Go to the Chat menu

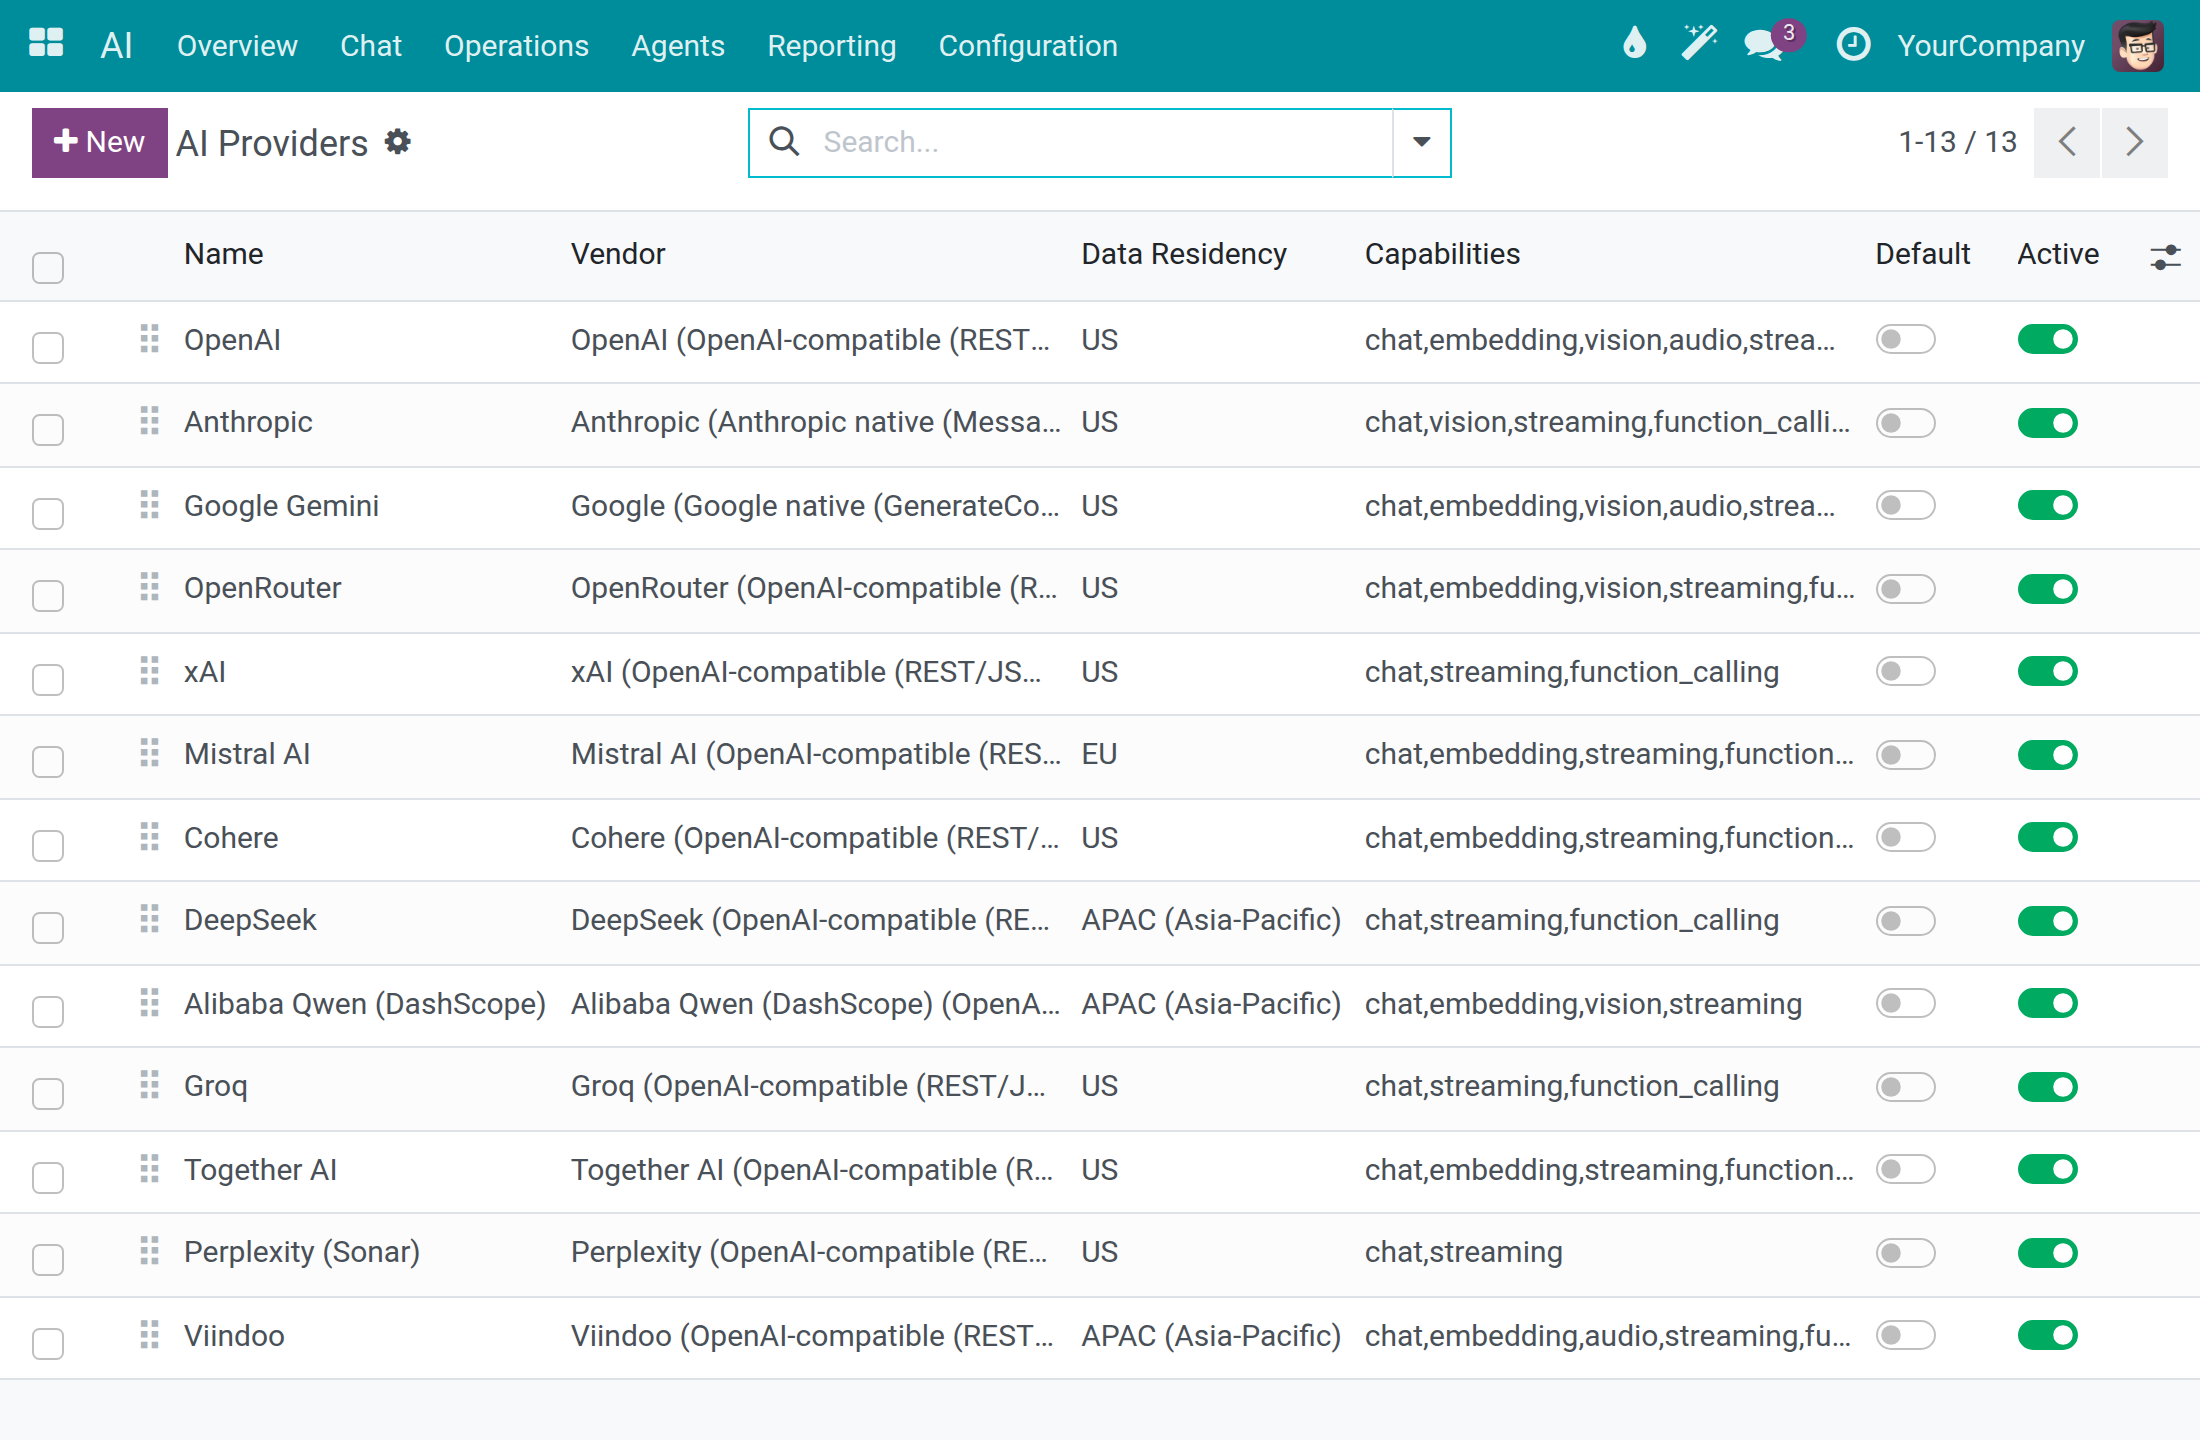tap(371, 46)
